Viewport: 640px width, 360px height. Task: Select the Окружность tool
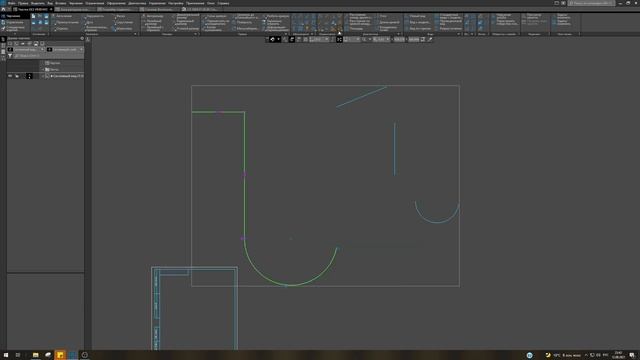point(94,16)
